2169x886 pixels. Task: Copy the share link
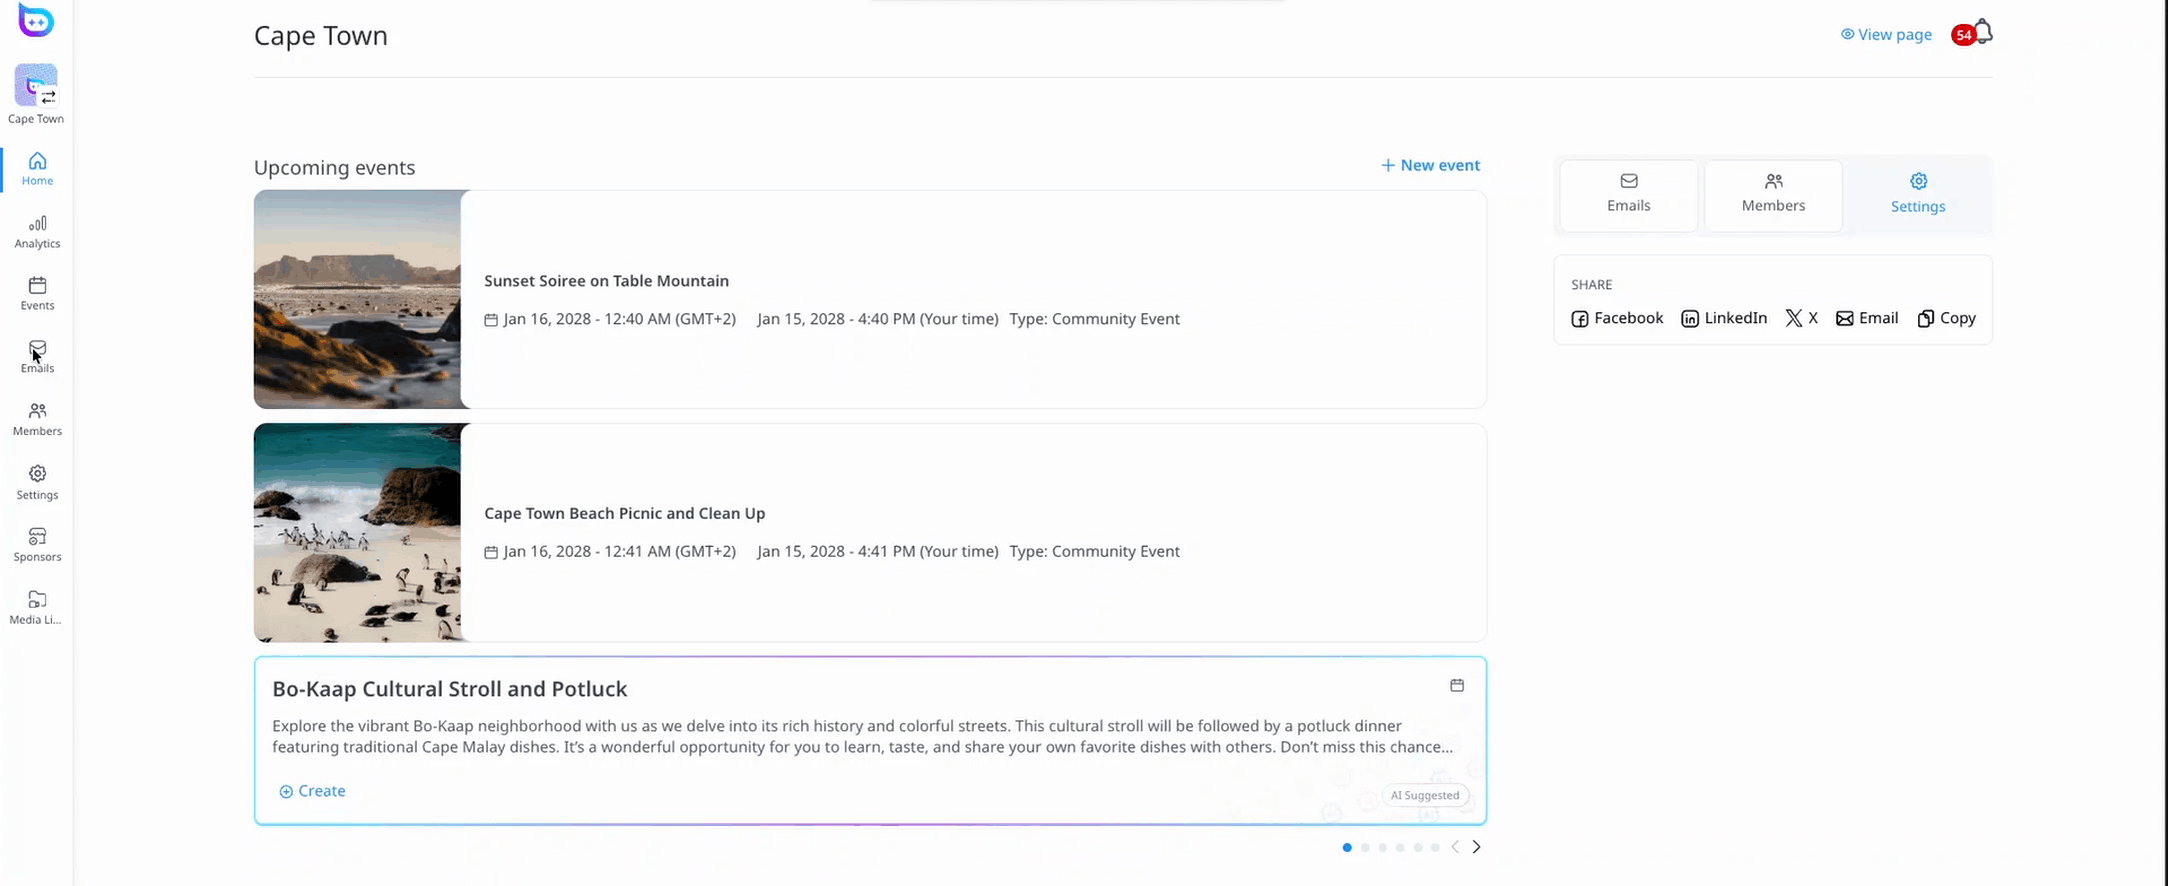tap(1946, 318)
